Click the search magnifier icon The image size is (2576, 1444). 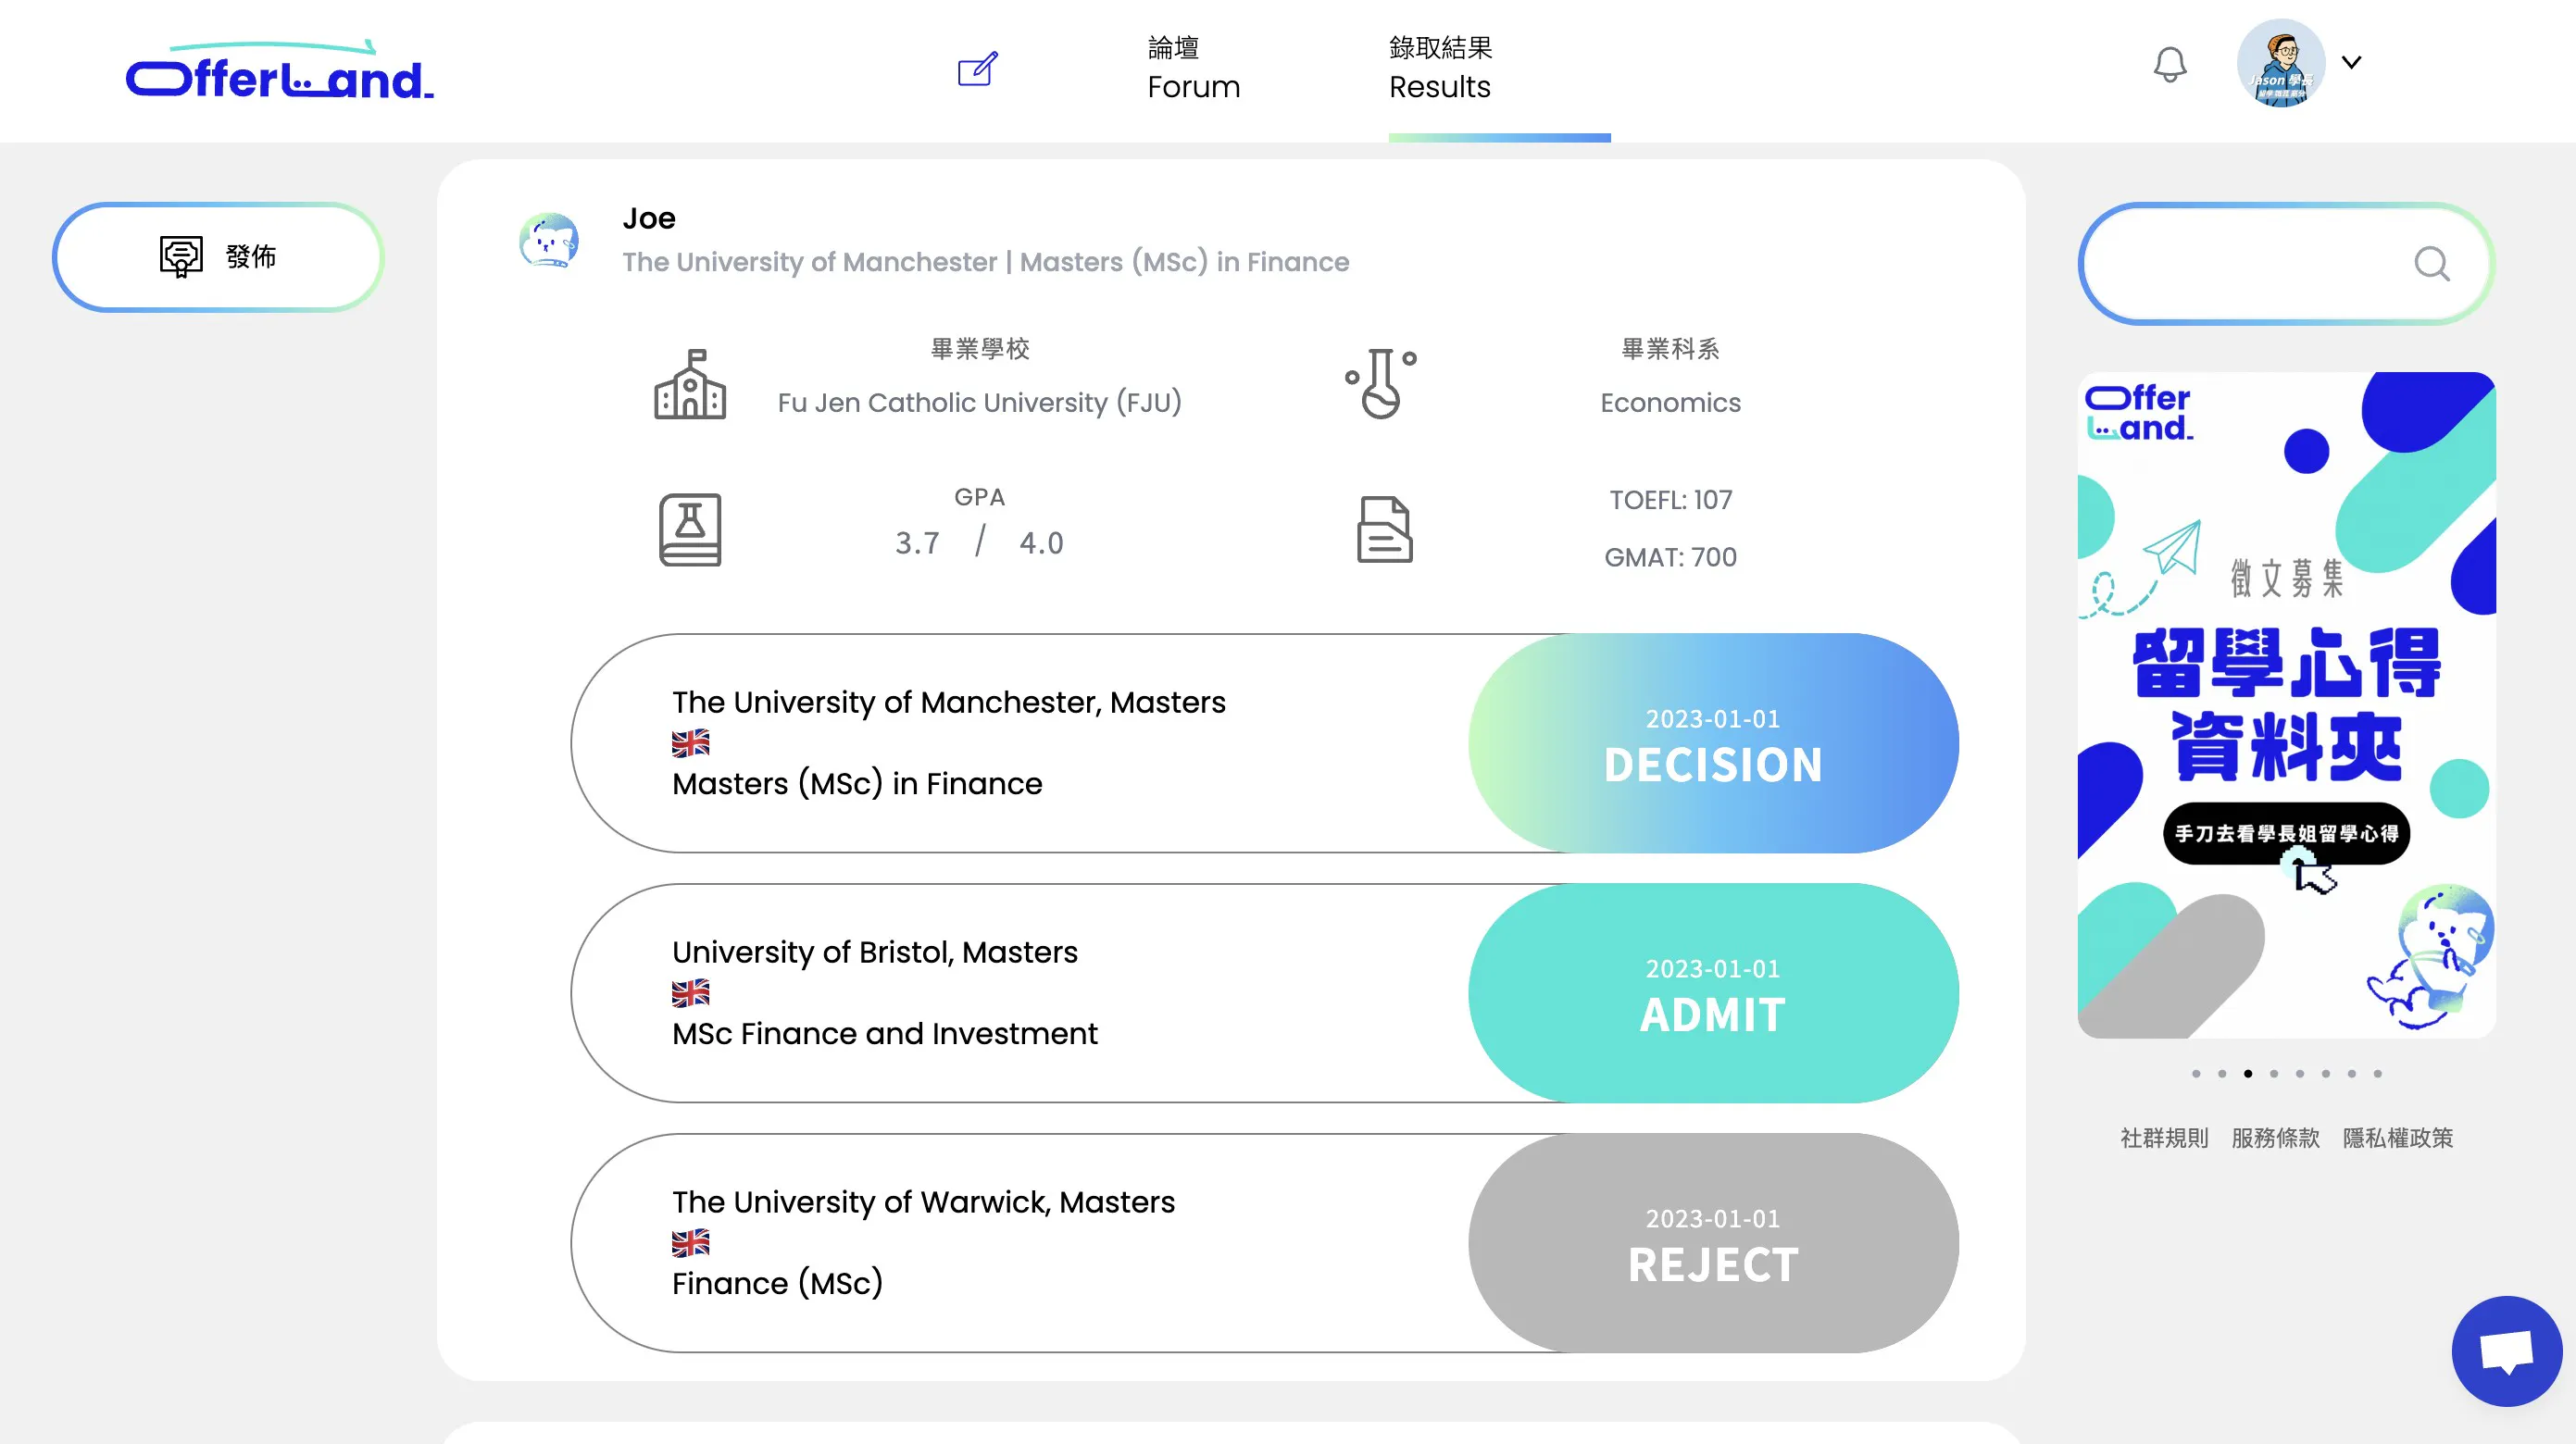[x=2431, y=264]
